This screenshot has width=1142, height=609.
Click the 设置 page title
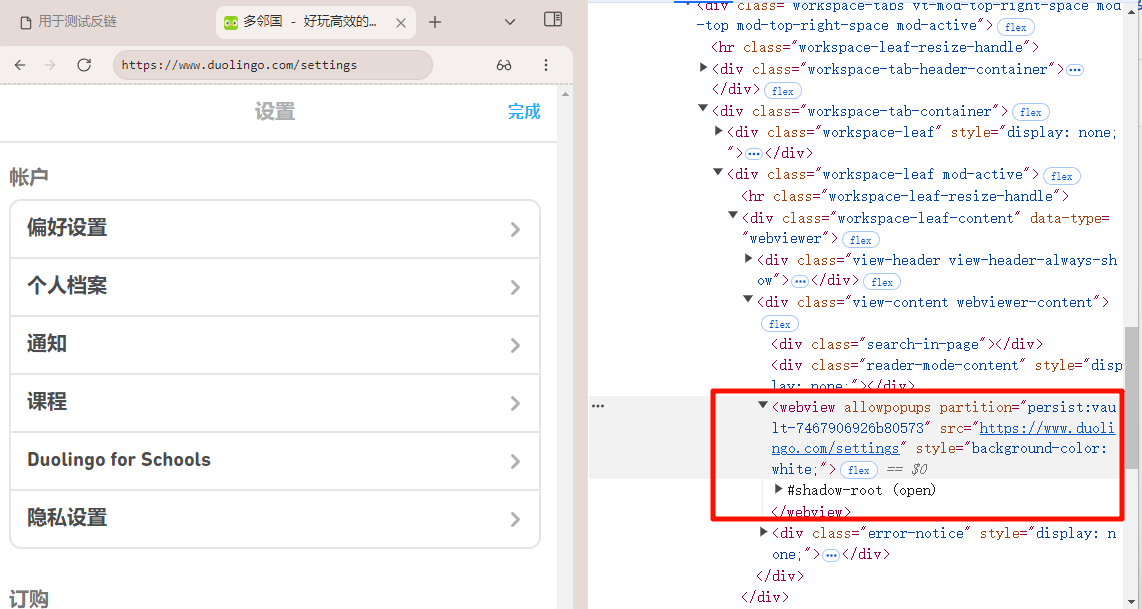pos(275,111)
